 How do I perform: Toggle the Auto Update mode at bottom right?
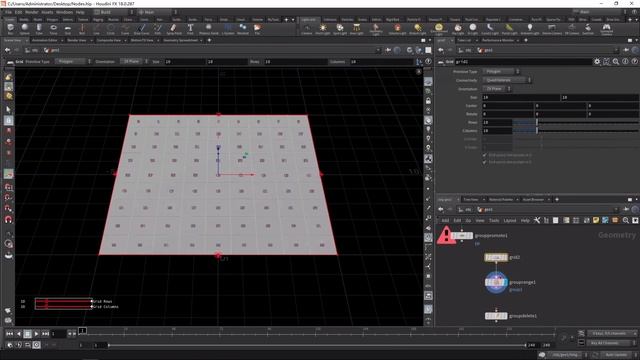click(617, 355)
